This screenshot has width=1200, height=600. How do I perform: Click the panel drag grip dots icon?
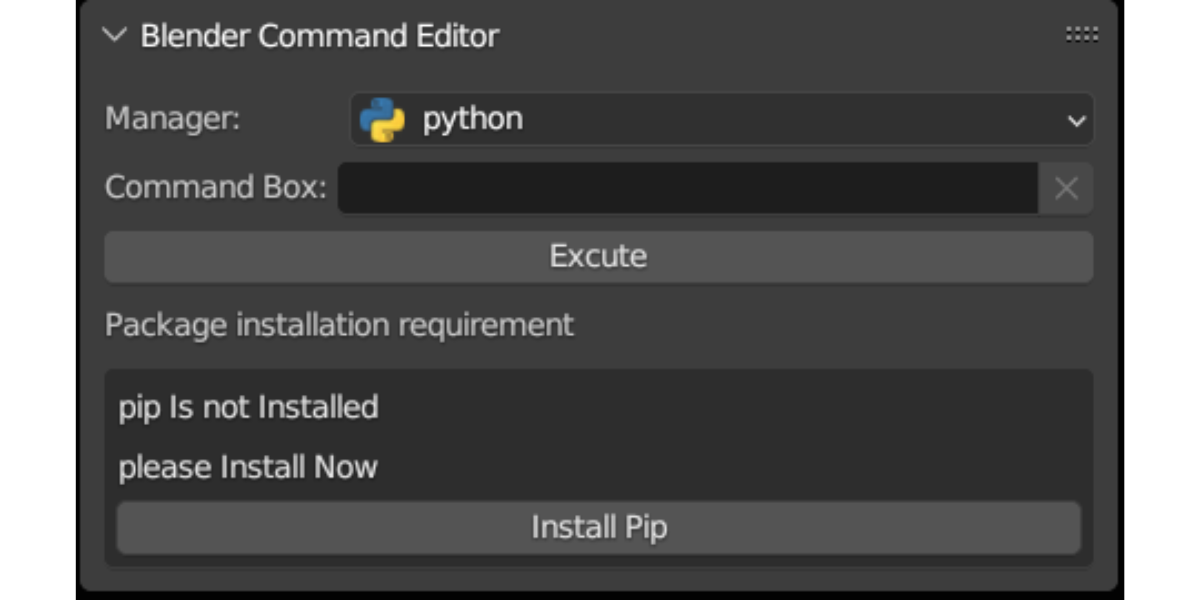tap(1081, 36)
